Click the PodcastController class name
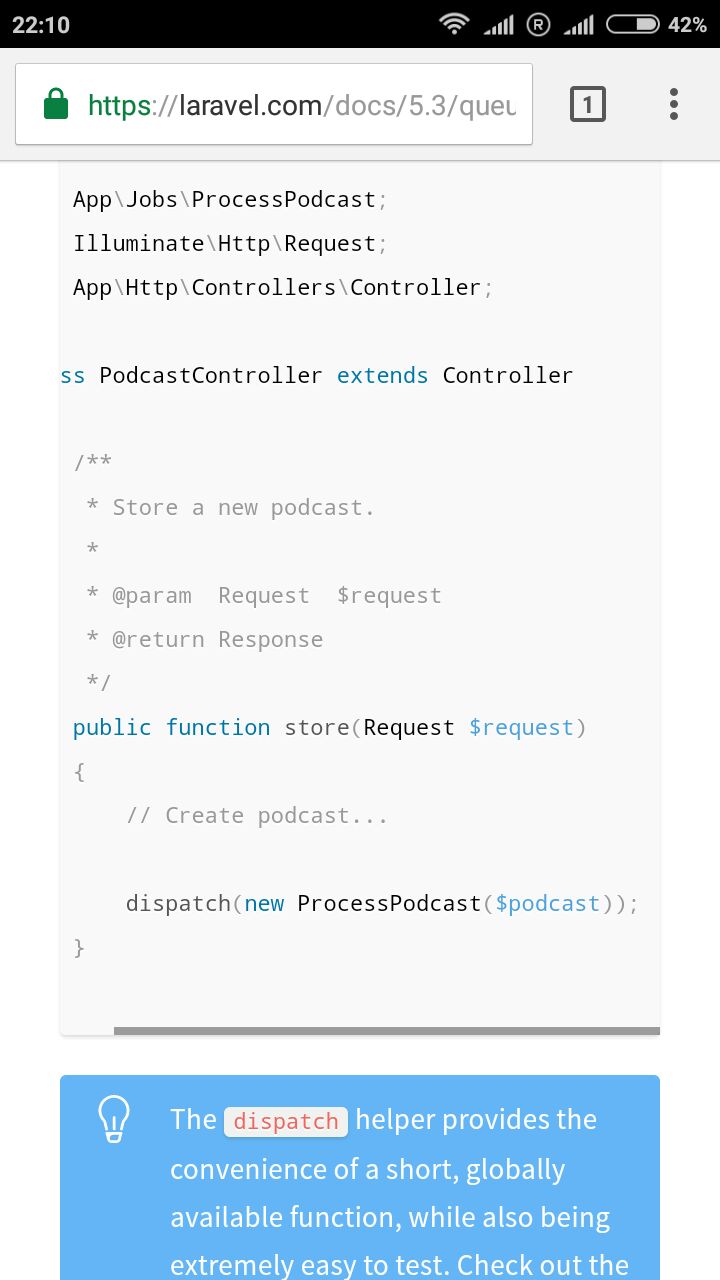 click(210, 376)
